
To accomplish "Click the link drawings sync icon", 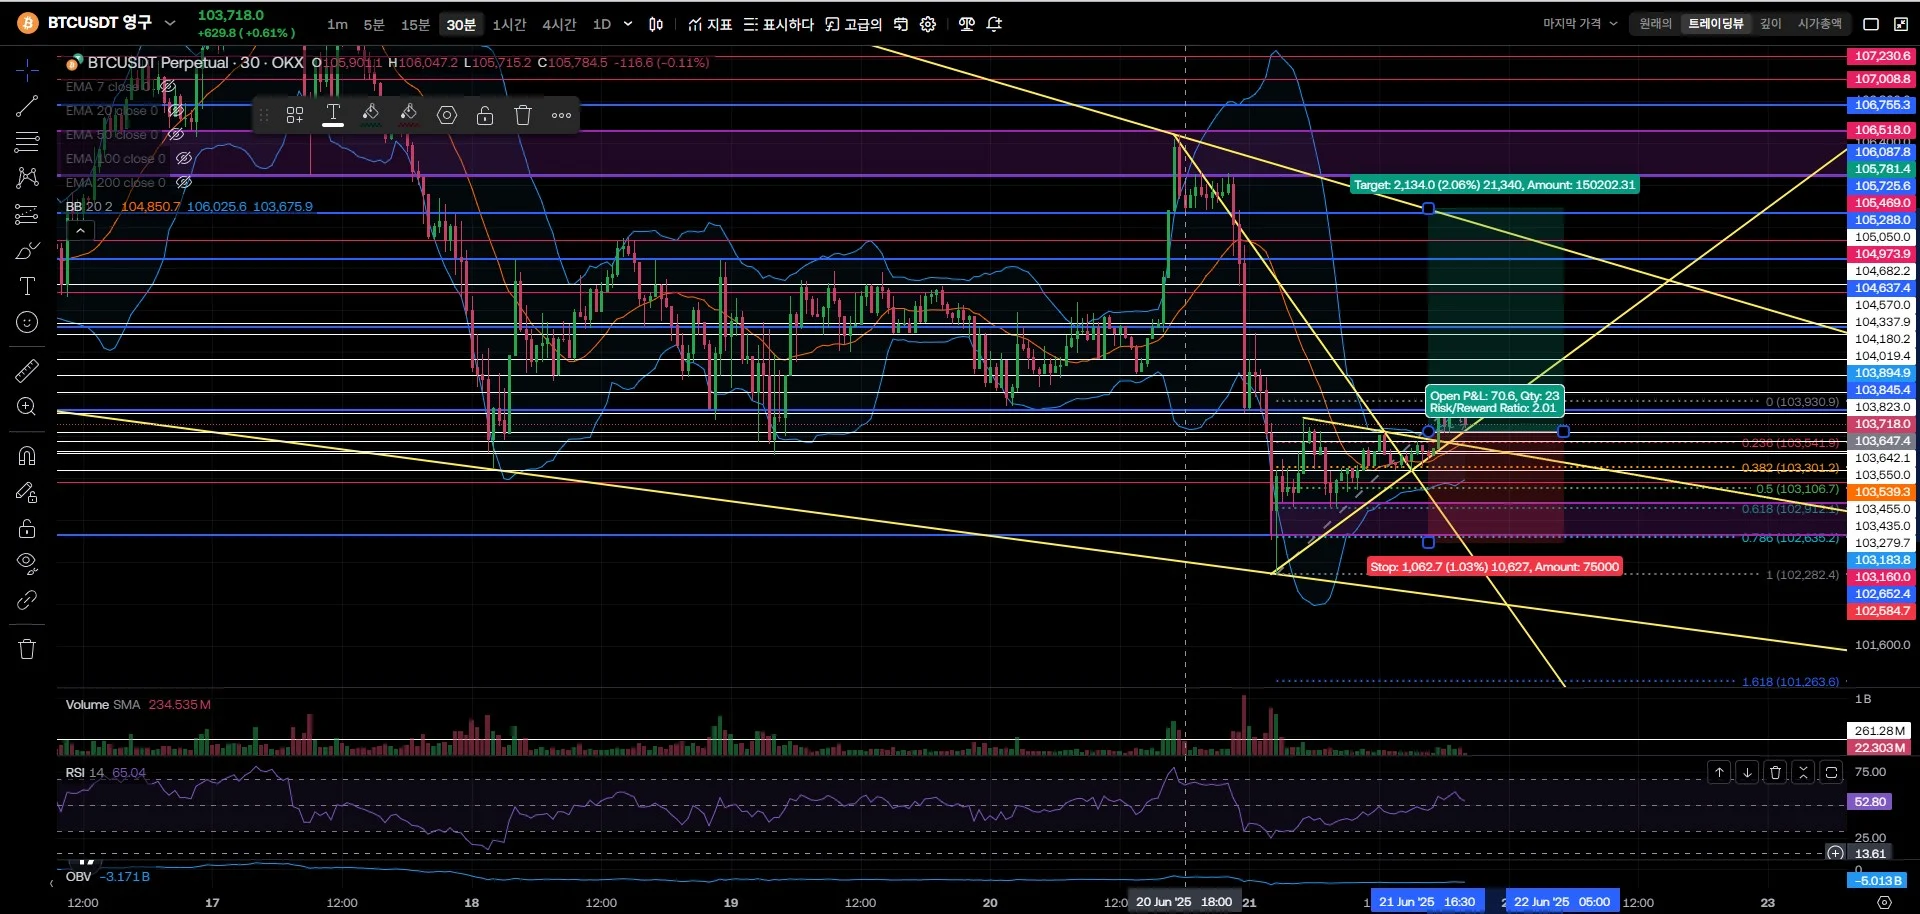I will click(x=27, y=600).
